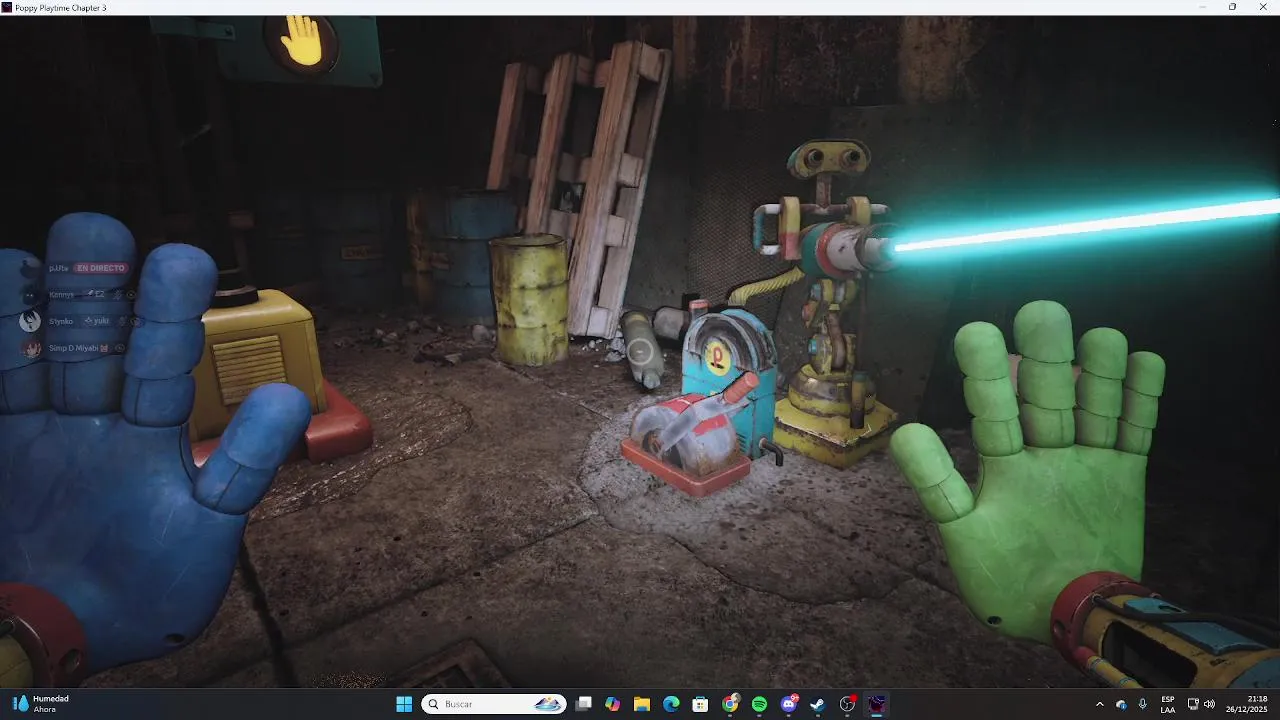Viewport: 1280px width, 720px height.
Task: Switch to OBS Studio on the taskbar
Action: coord(848,704)
